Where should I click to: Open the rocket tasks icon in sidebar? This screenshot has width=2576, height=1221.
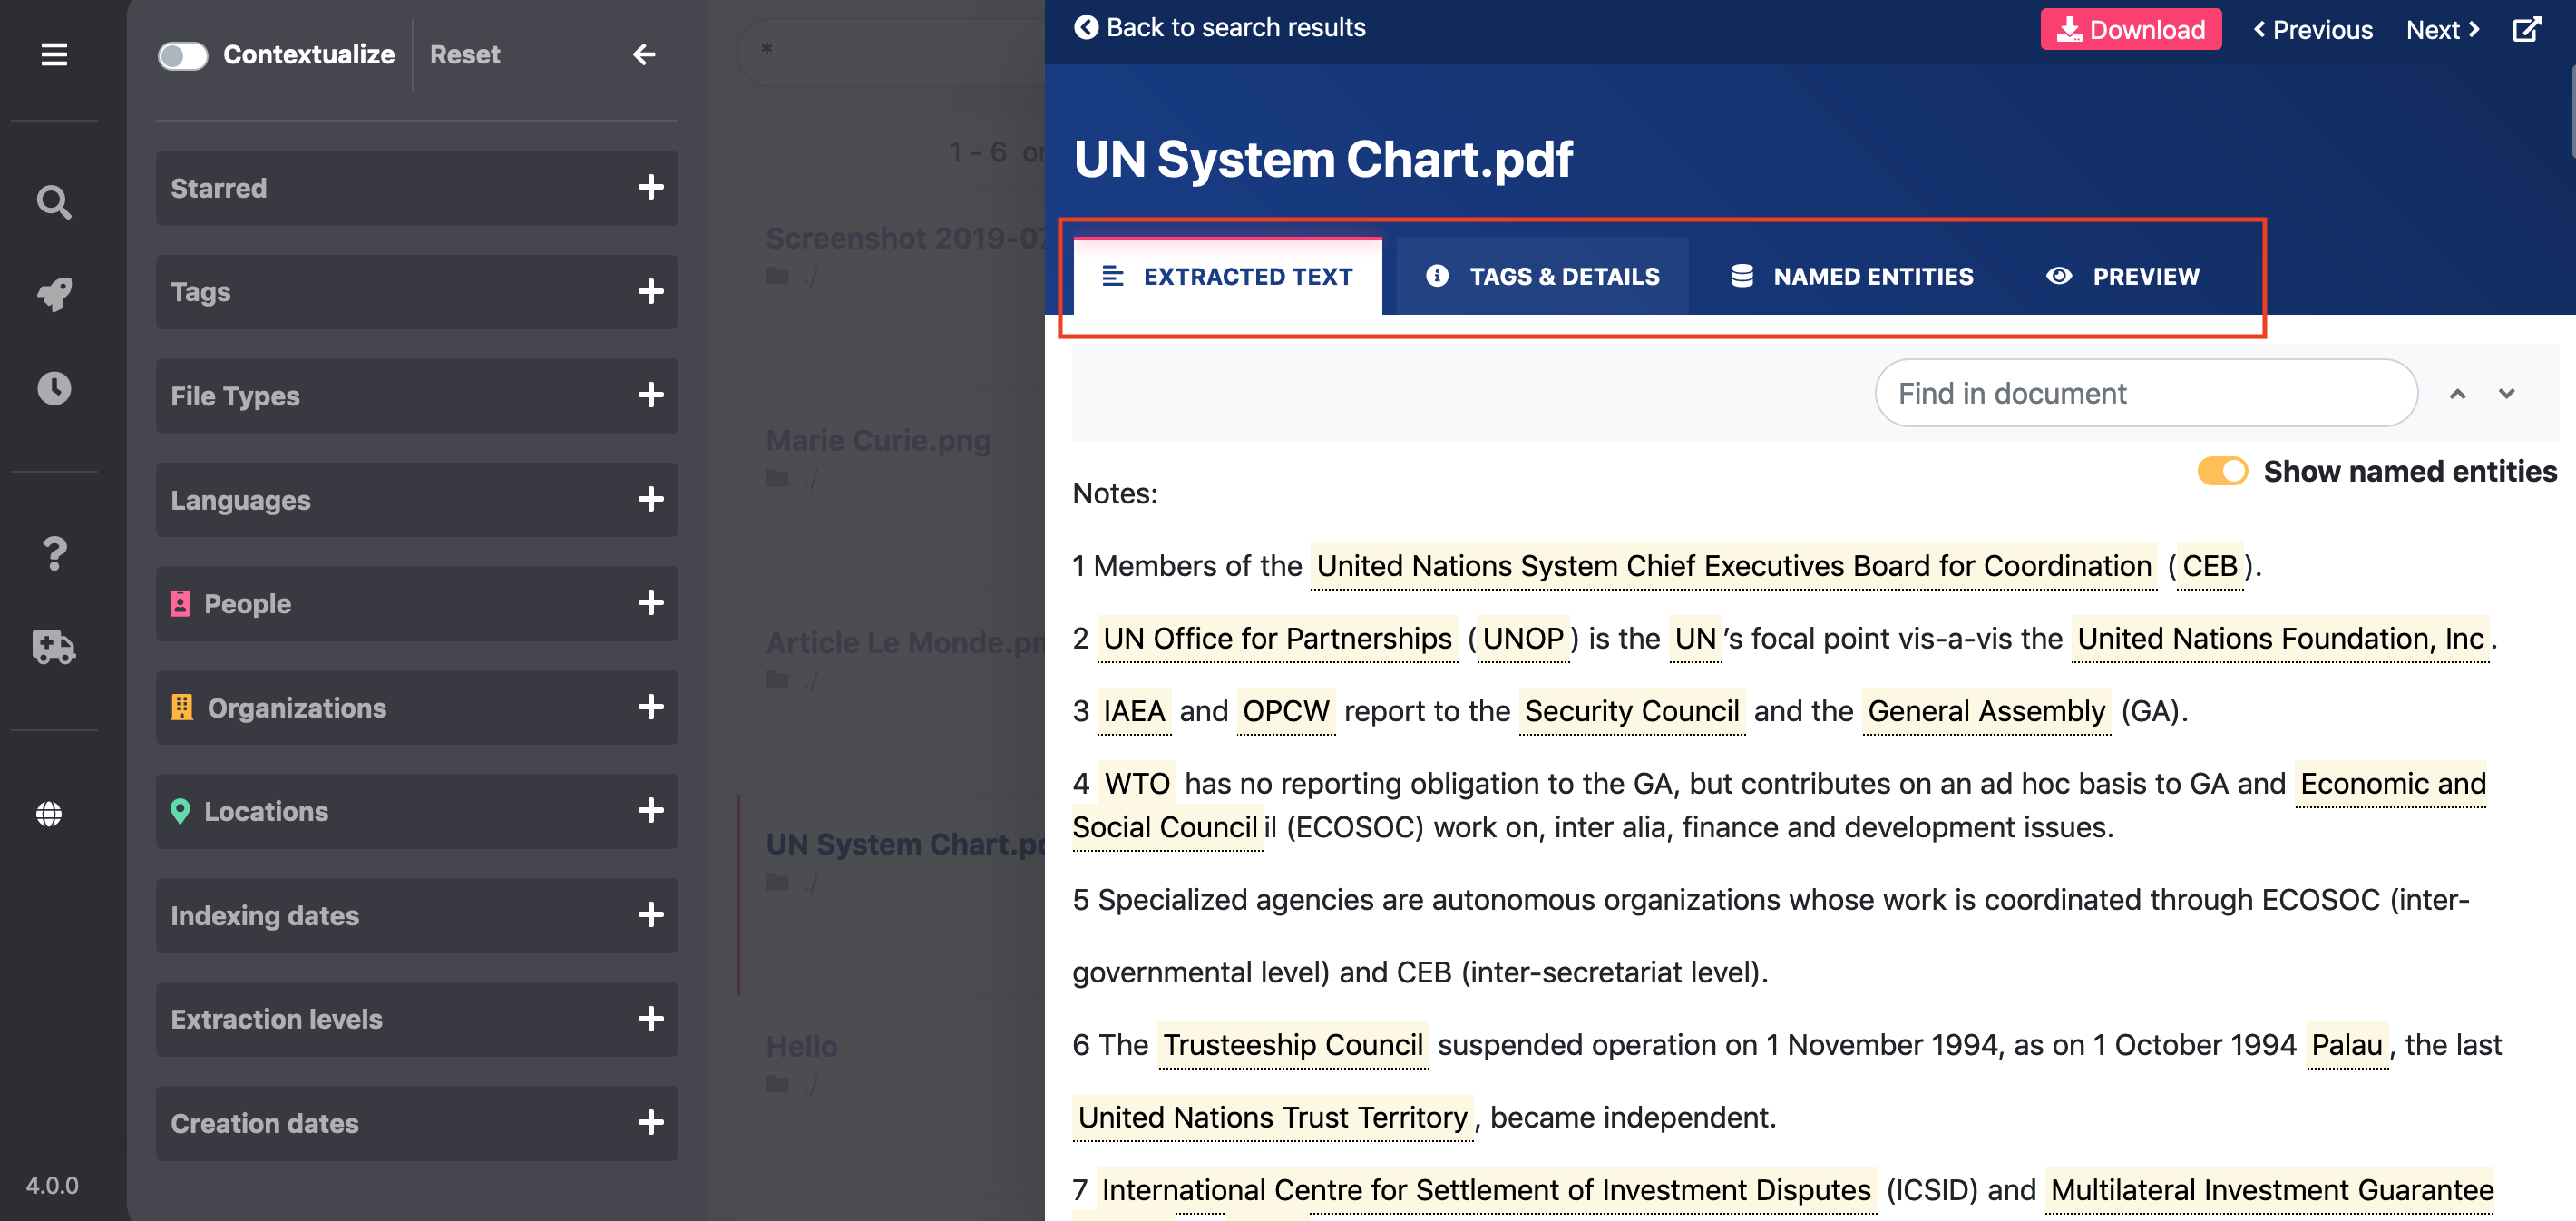54,295
